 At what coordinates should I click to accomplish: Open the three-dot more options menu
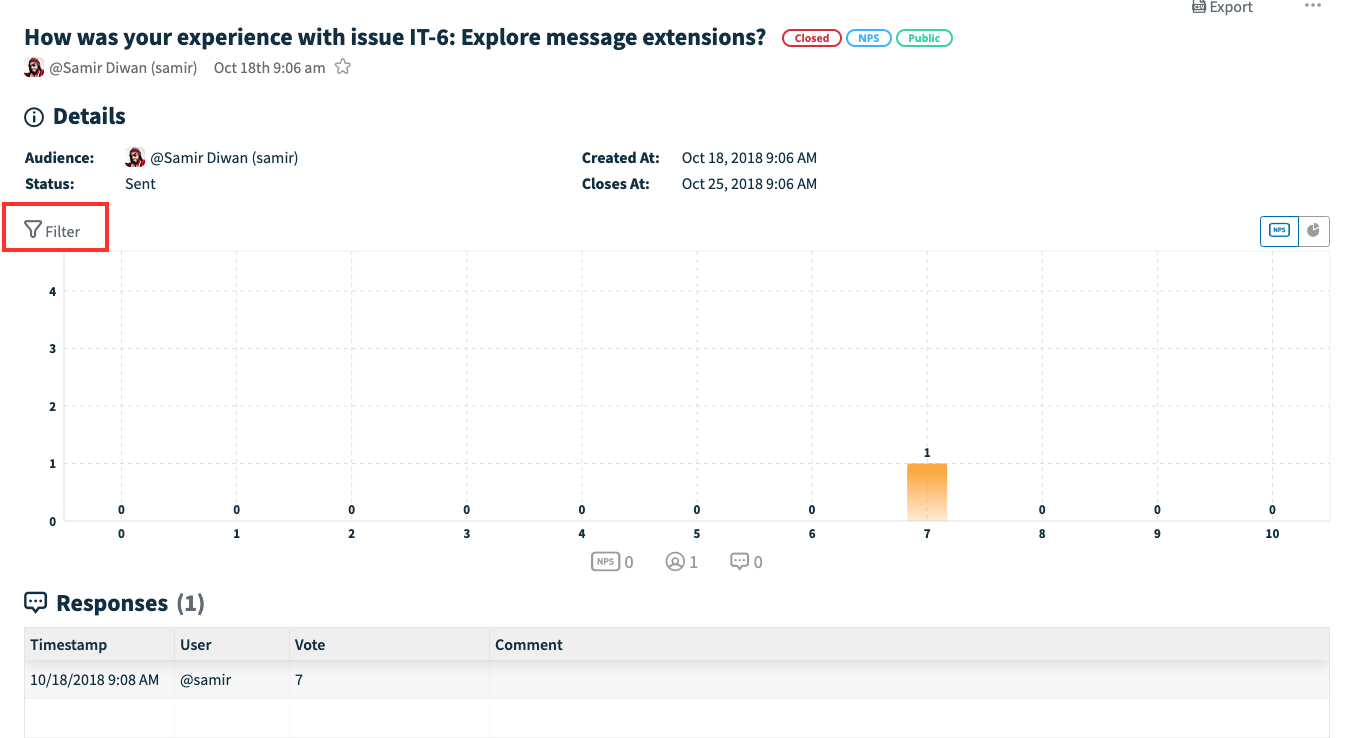[1313, 6]
